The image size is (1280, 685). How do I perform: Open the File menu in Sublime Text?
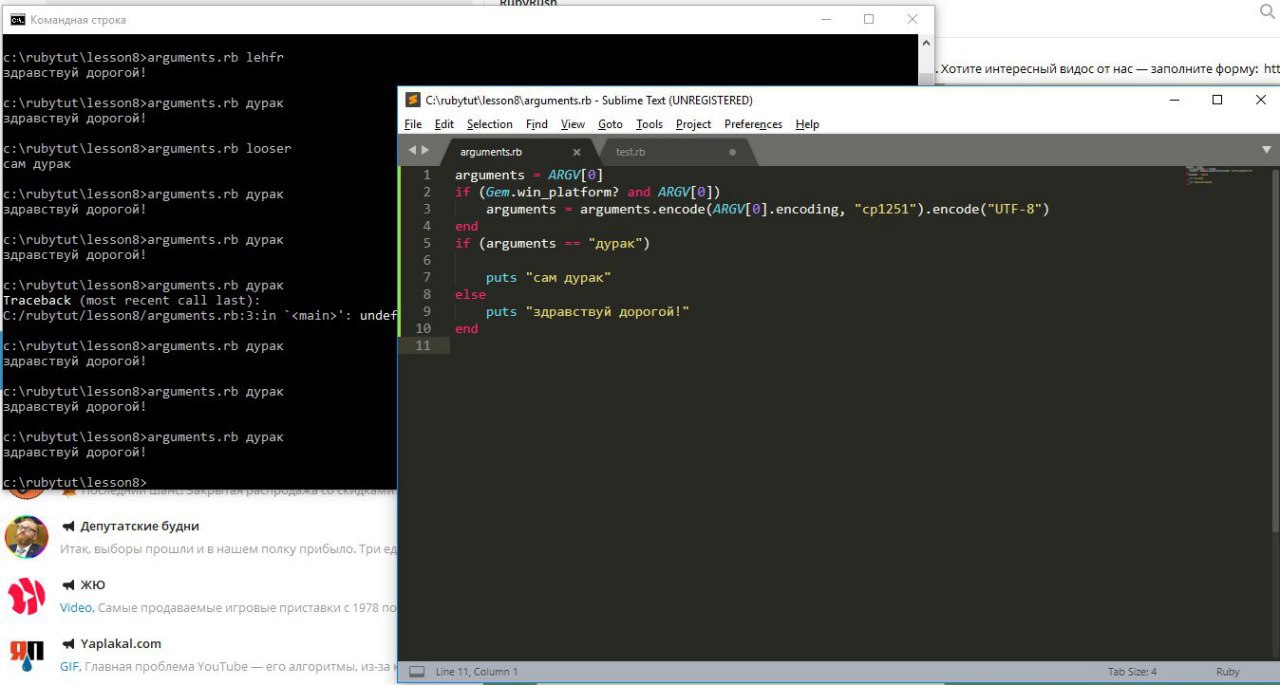tap(413, 124)
